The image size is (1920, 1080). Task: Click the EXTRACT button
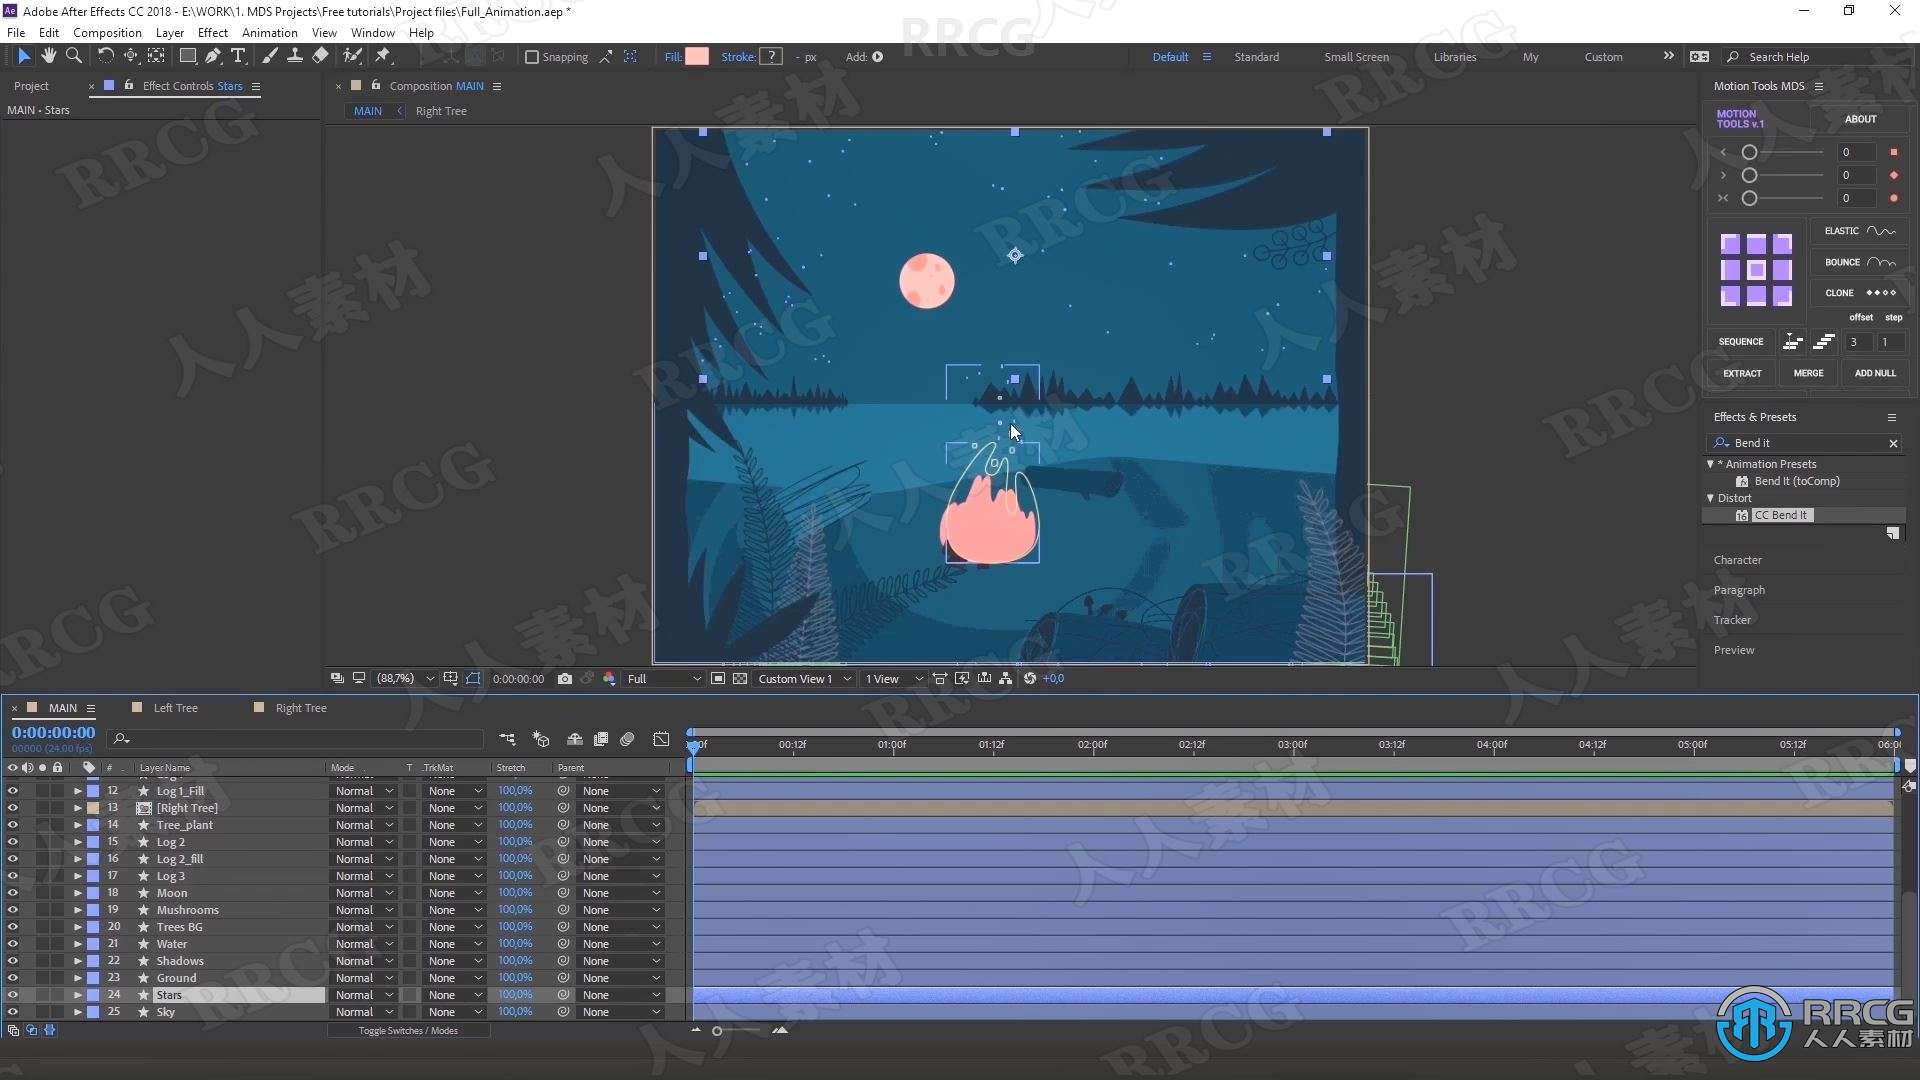1742,373
